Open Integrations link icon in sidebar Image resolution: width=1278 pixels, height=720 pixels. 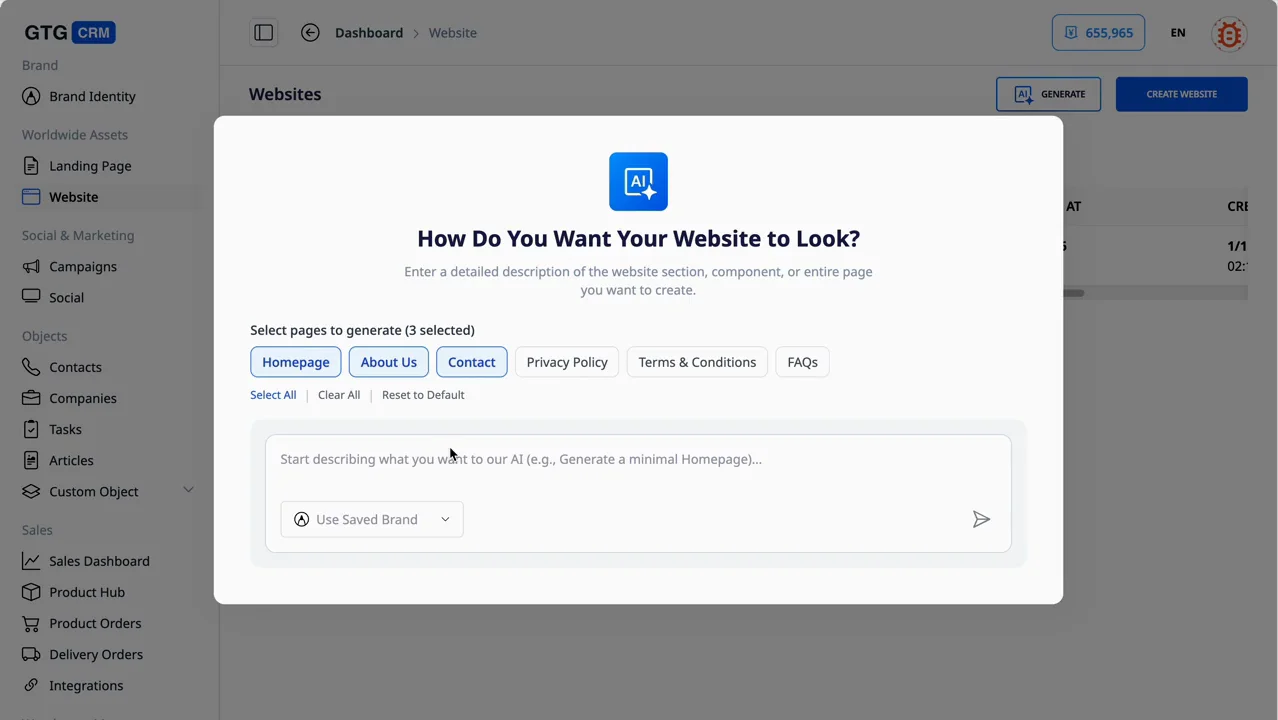coord(32,685)
